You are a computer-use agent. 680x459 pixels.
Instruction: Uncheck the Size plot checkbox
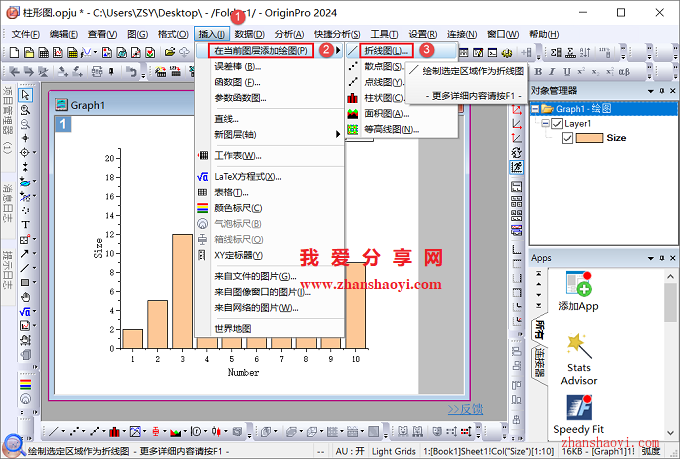567,138
